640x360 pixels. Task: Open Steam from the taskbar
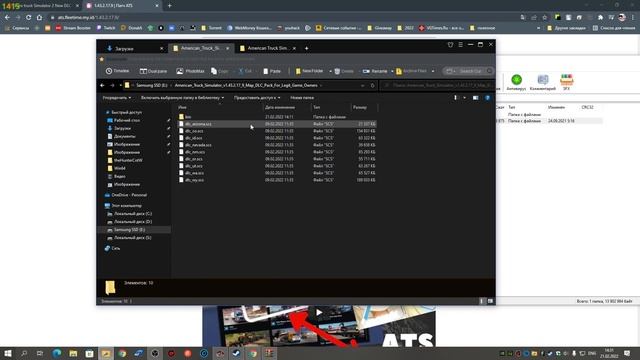click(236, 353)
